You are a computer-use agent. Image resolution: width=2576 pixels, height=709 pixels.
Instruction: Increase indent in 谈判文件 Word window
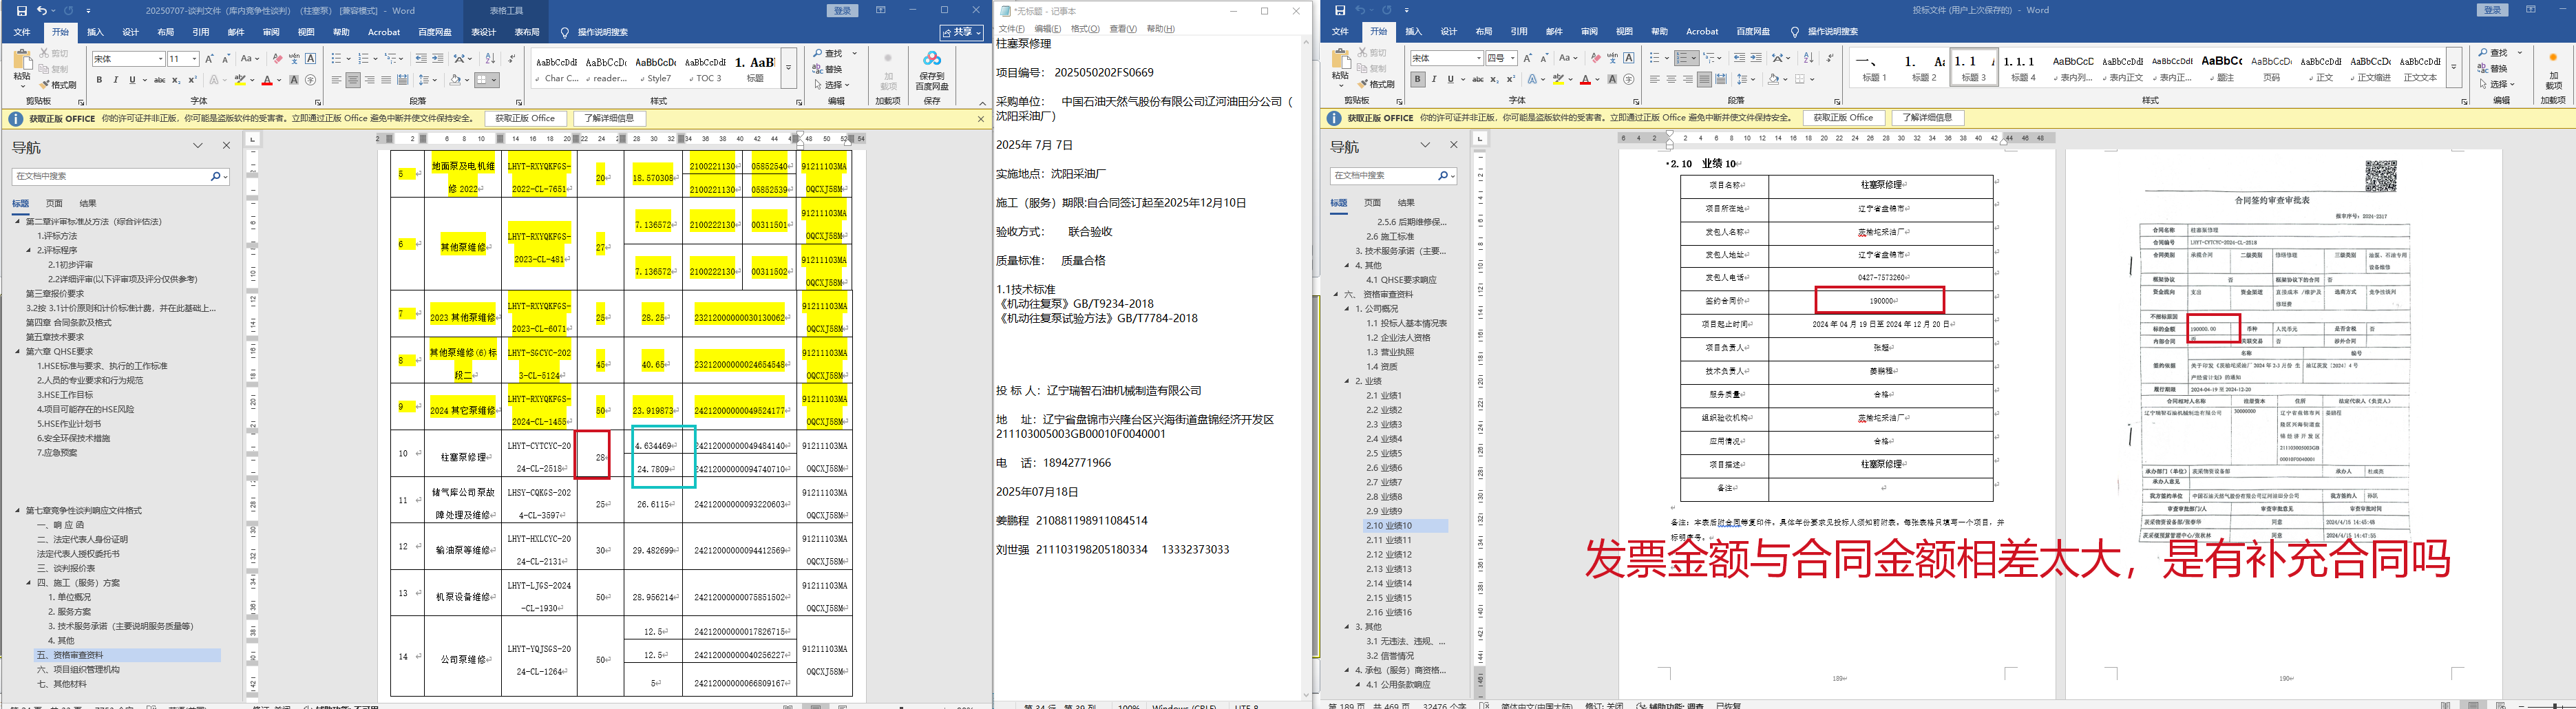click(438, 59)
